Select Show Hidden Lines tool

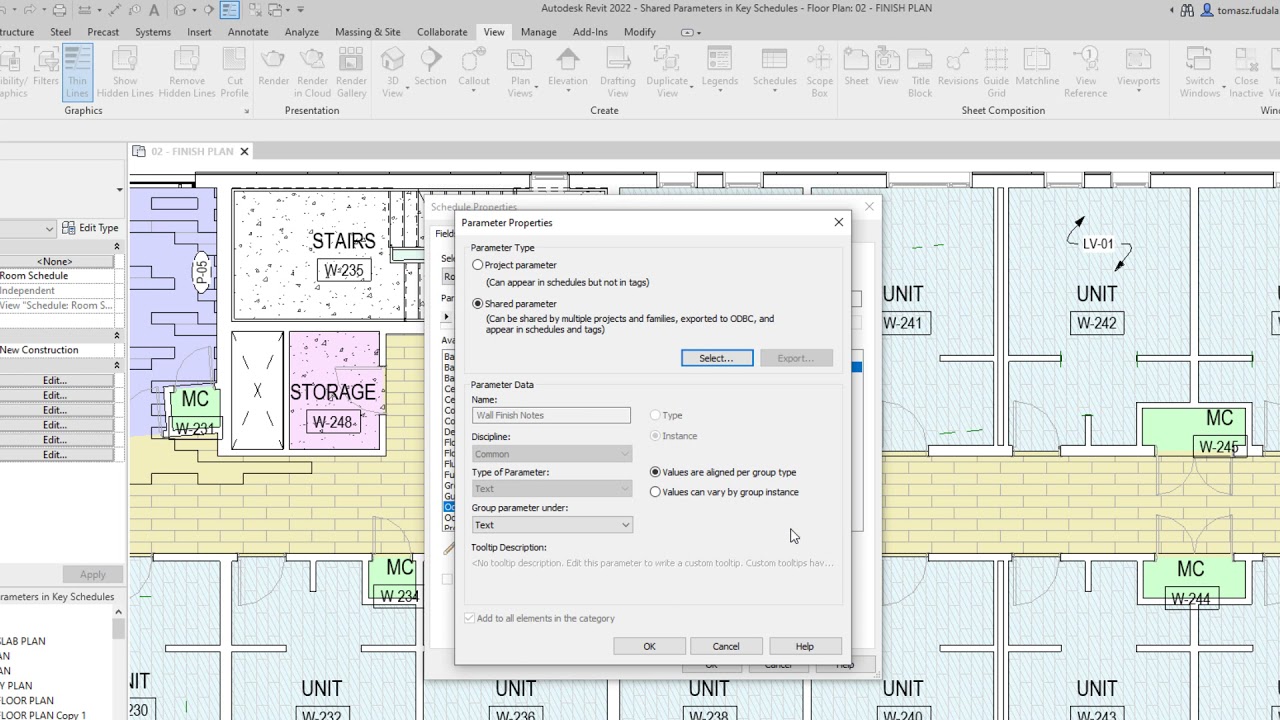[x=125, y=73]
